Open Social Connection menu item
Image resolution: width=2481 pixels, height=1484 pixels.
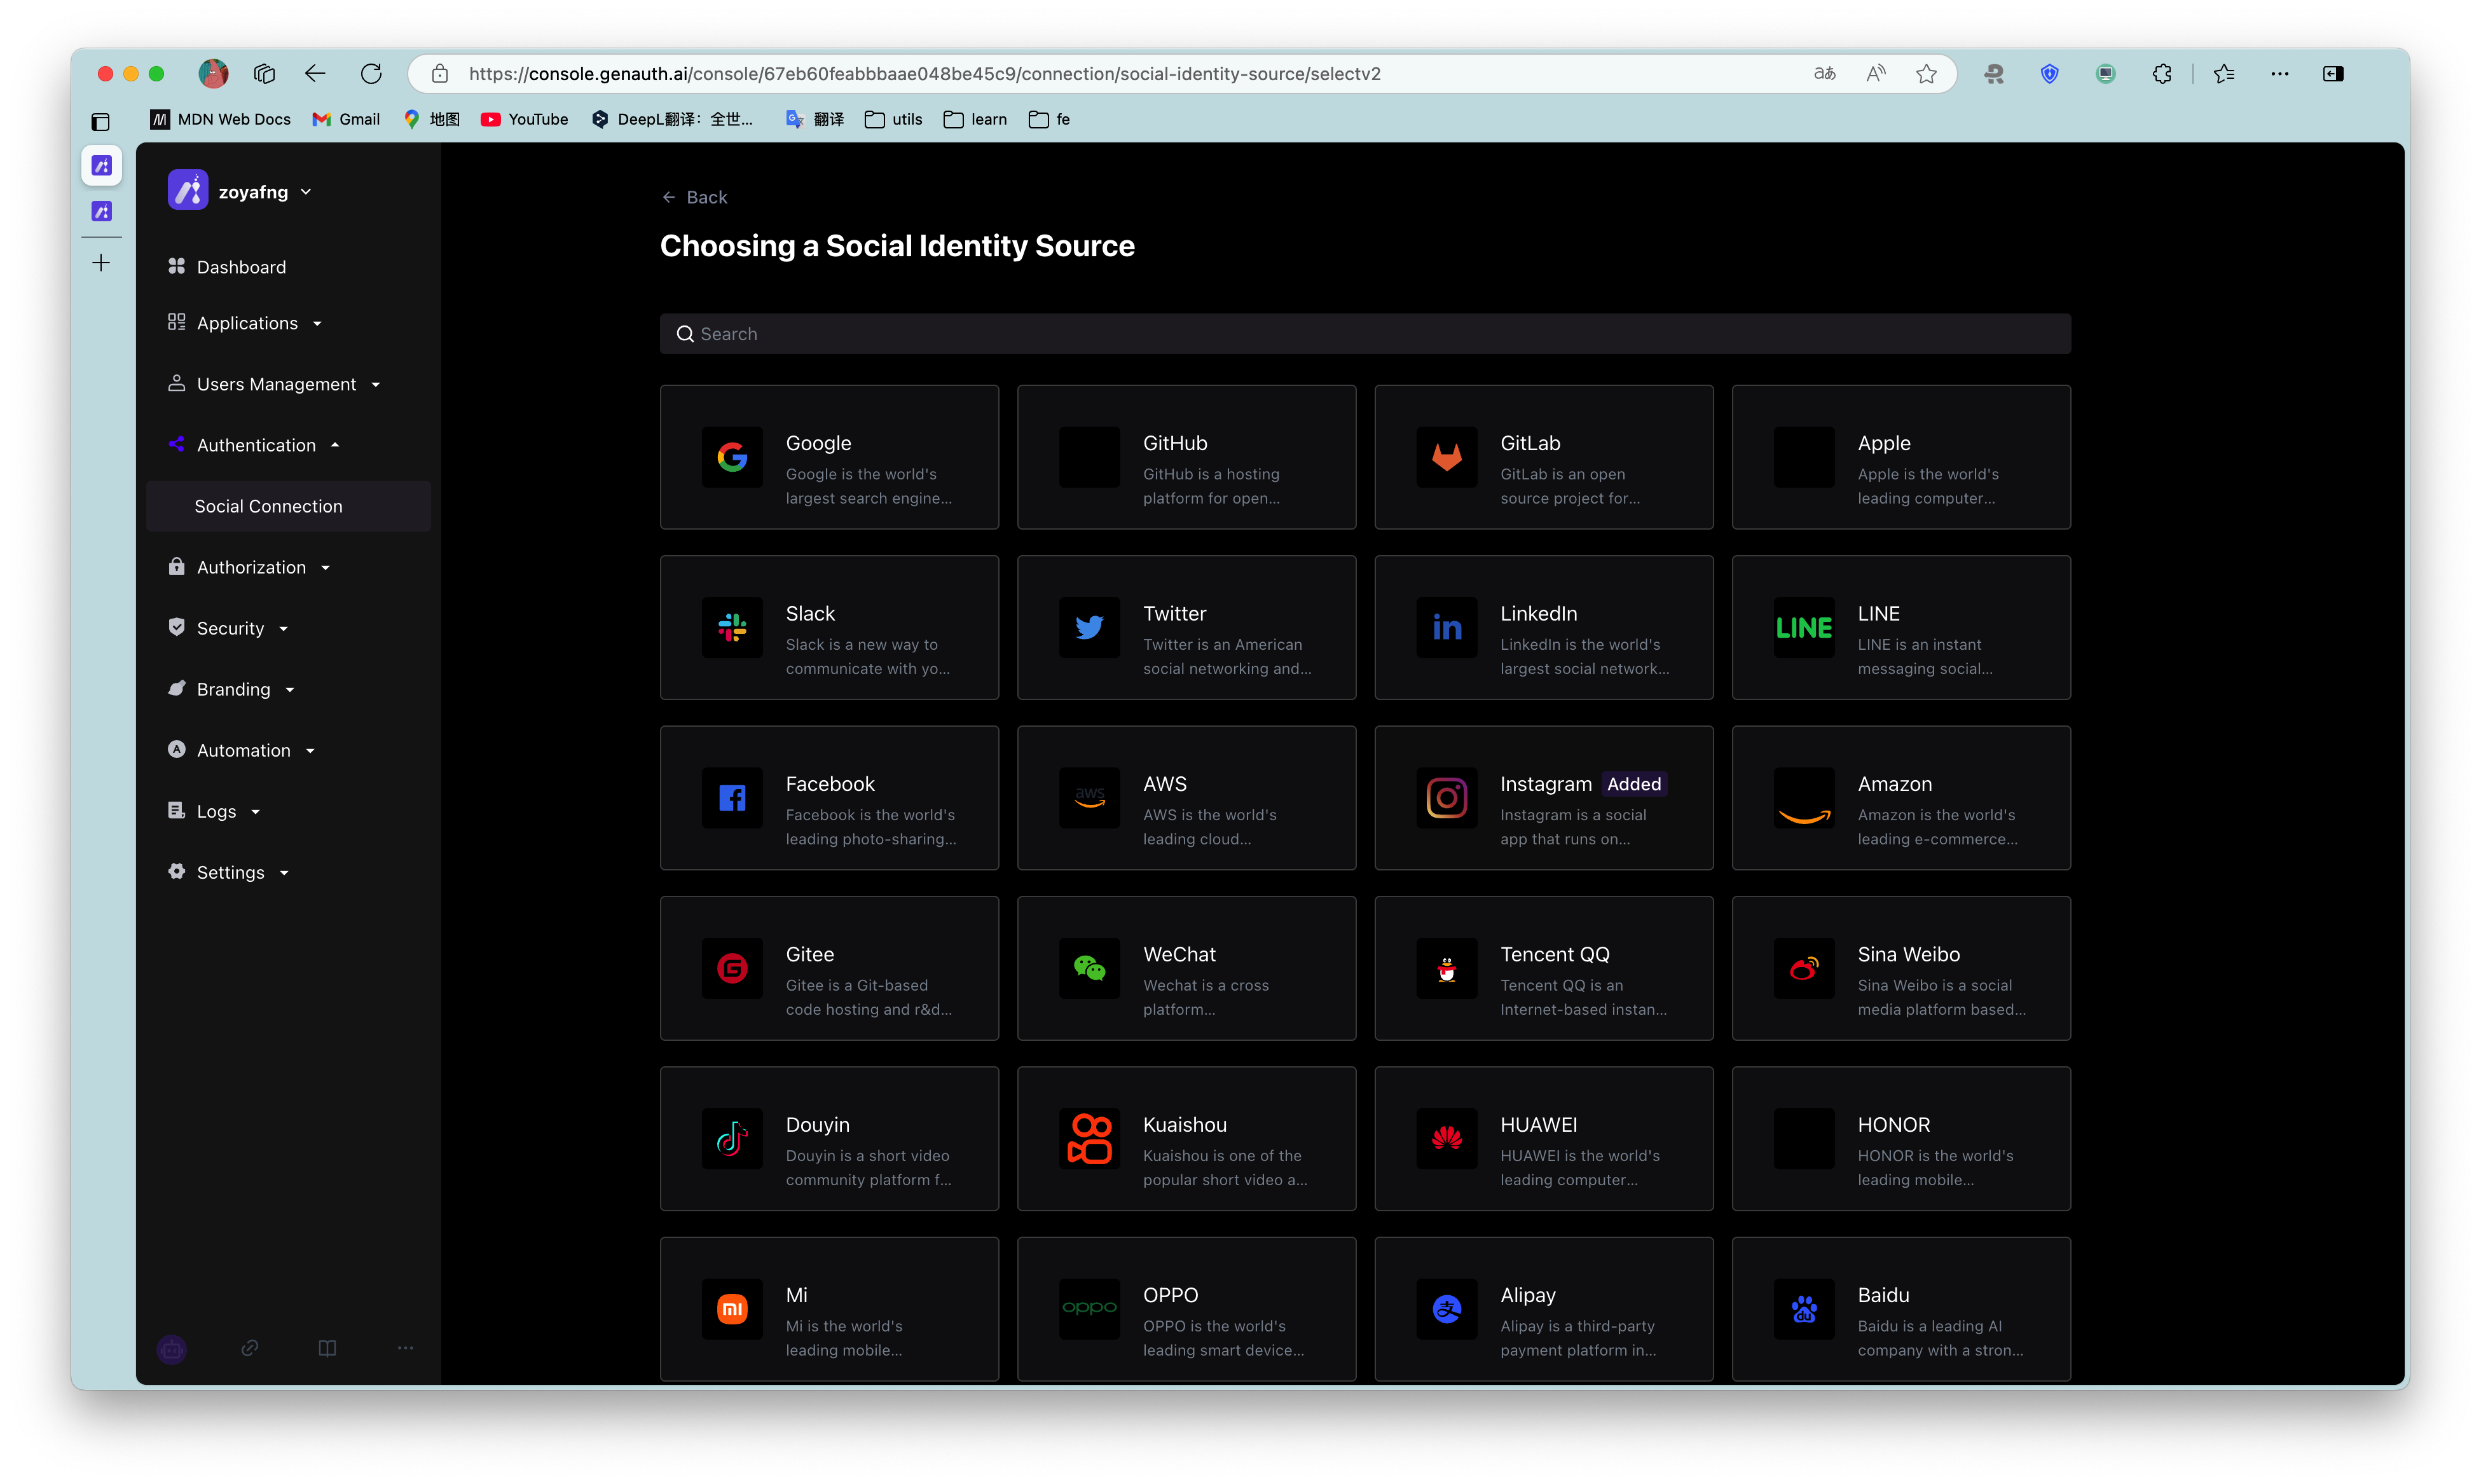[x=288, y=506]
